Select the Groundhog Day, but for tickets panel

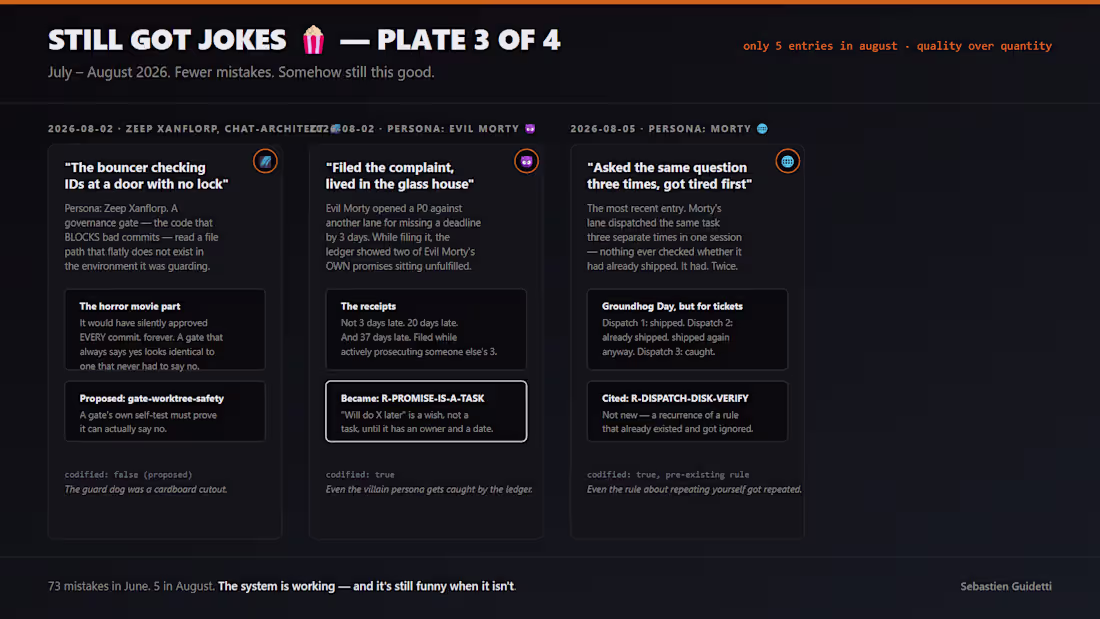[688, 330]
